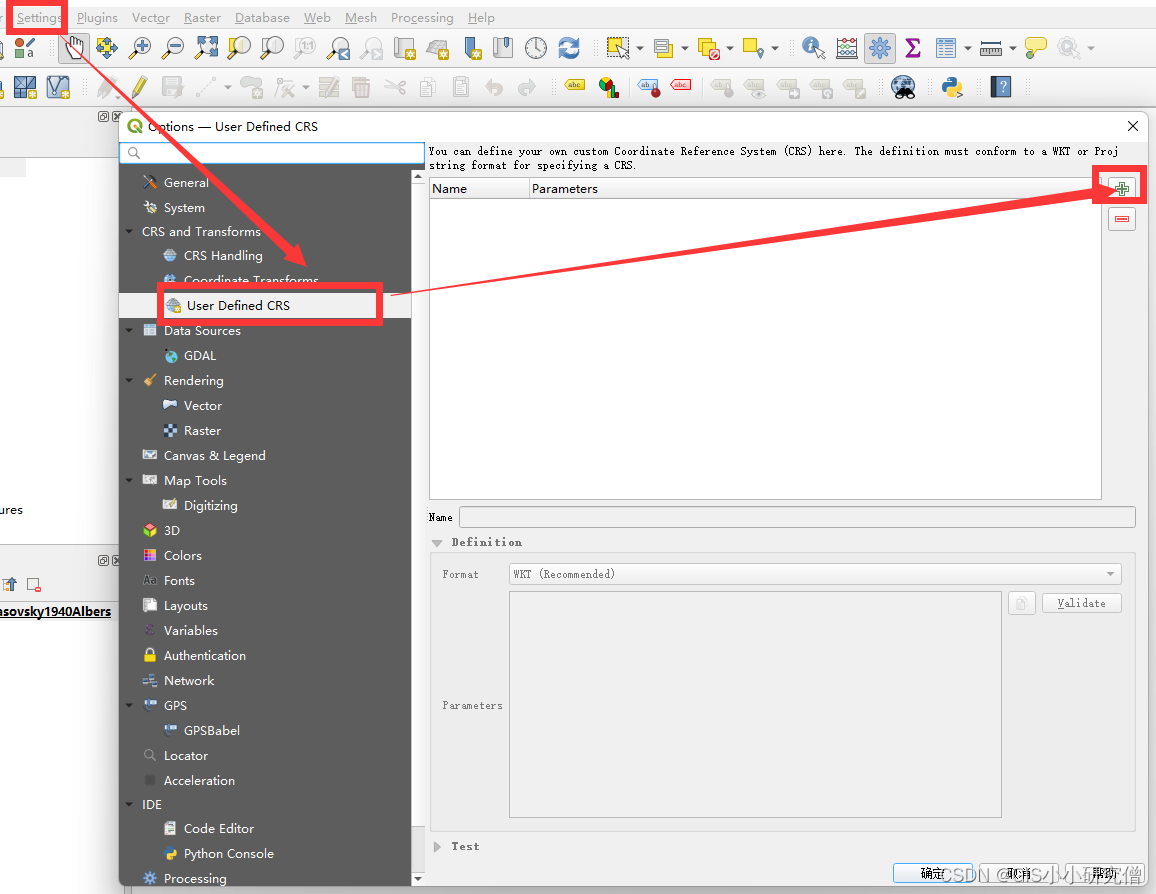Viewport: 1156px width, 894px height.
Task: Click Zoom to Selection icon
Action: tap(239, 48)
